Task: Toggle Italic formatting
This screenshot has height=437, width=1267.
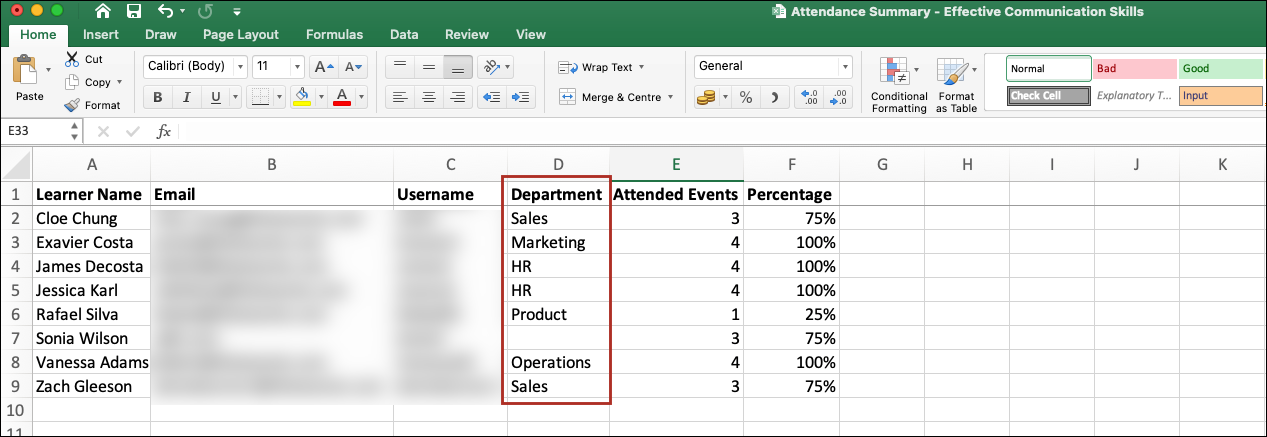Action: pos(186,97)
